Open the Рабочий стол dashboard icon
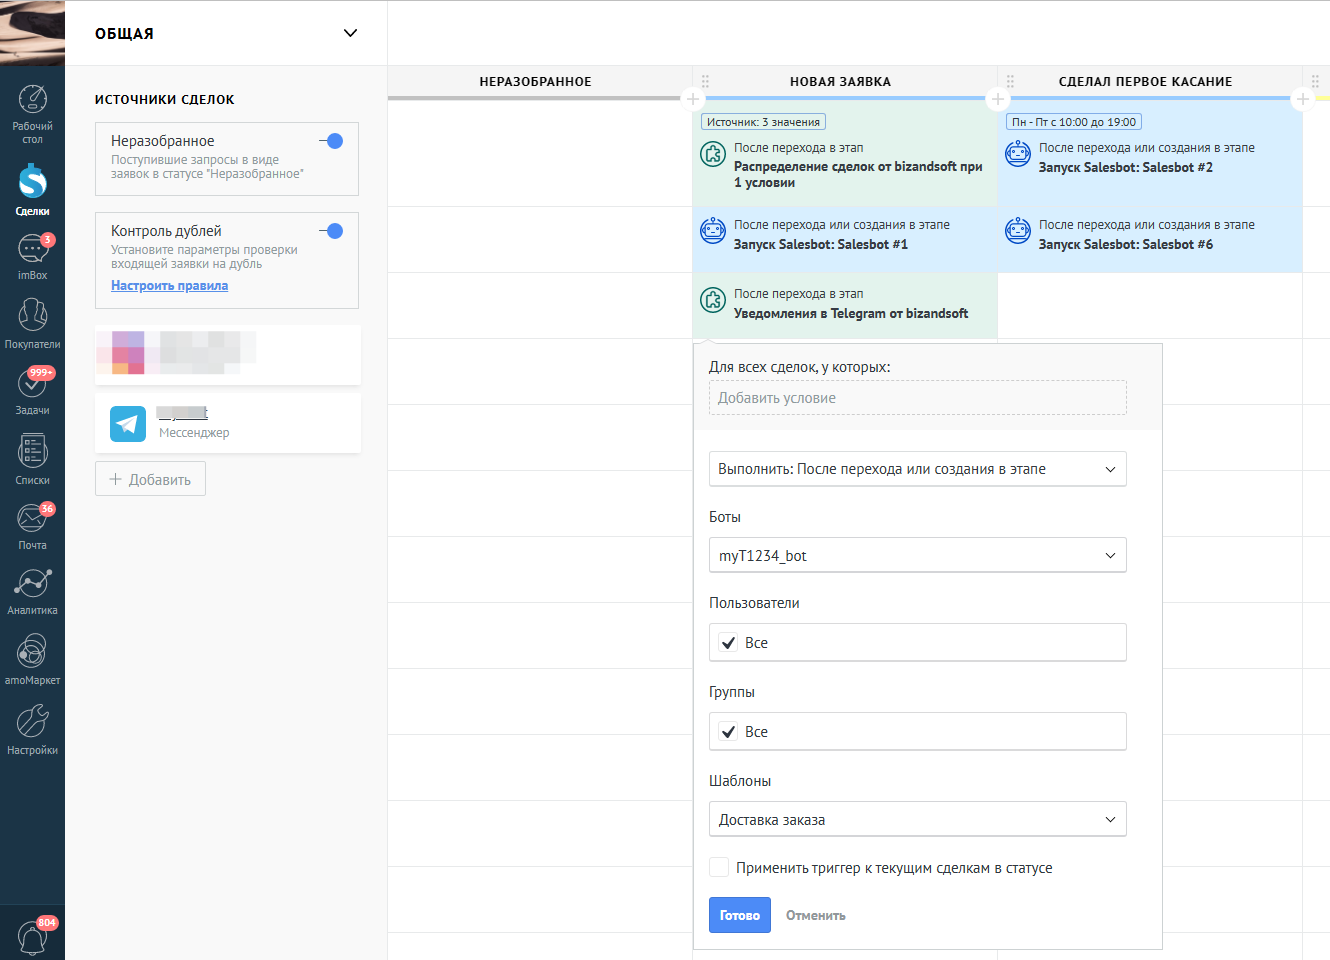This screenshot has width=1330, height=960. (32, 100)
